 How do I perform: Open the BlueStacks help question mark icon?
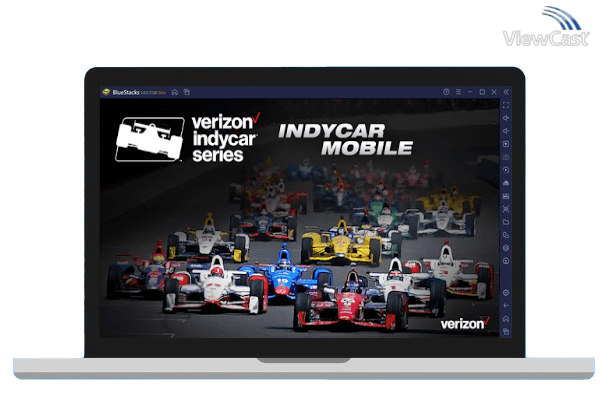(x=446, y=92)
